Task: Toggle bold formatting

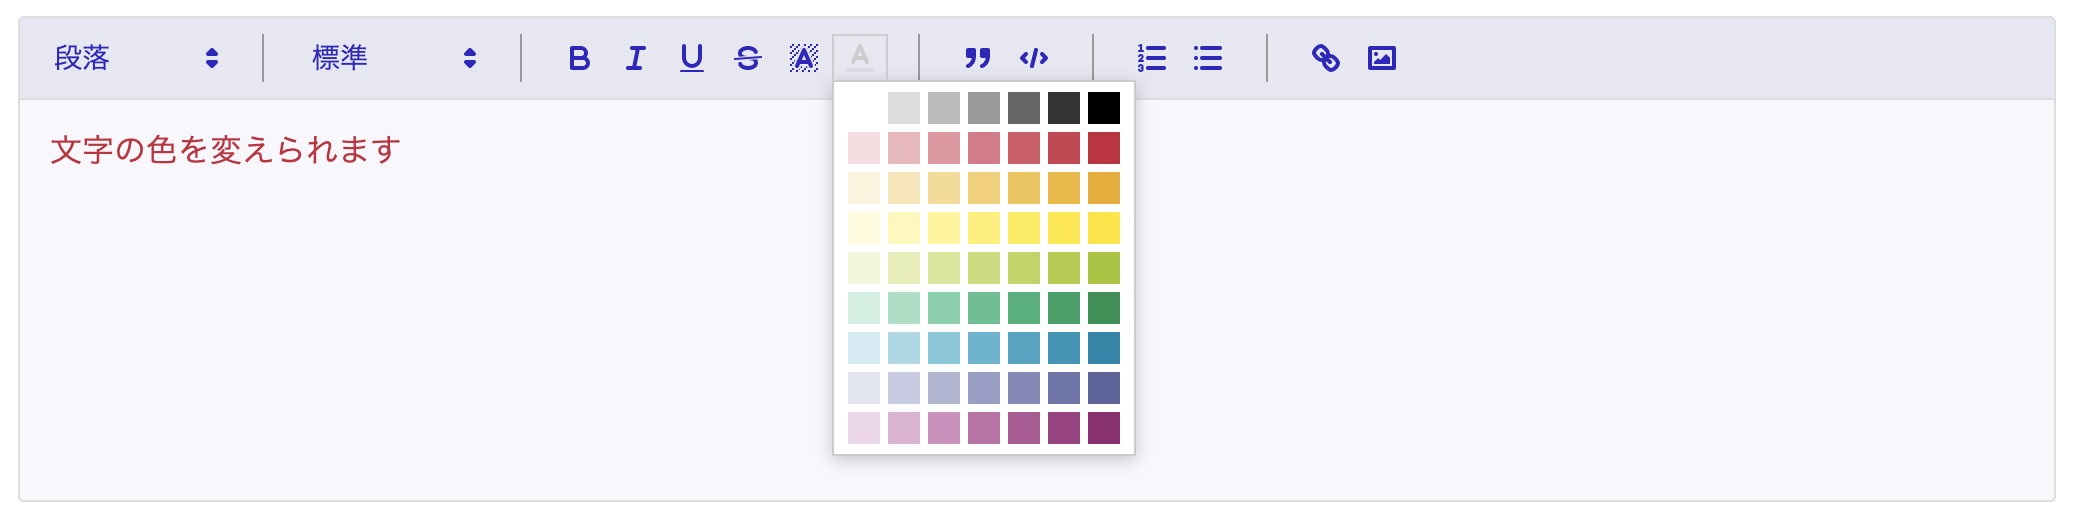Action: (579, 58)
